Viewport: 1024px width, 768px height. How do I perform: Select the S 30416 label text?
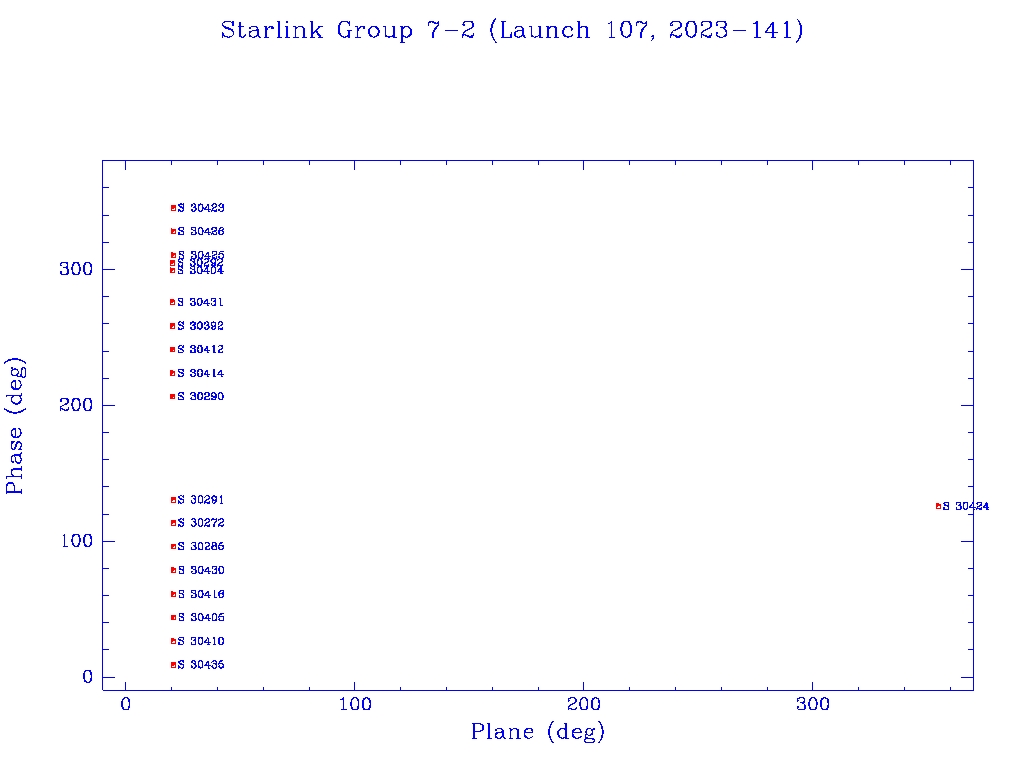tap(201, 595)
